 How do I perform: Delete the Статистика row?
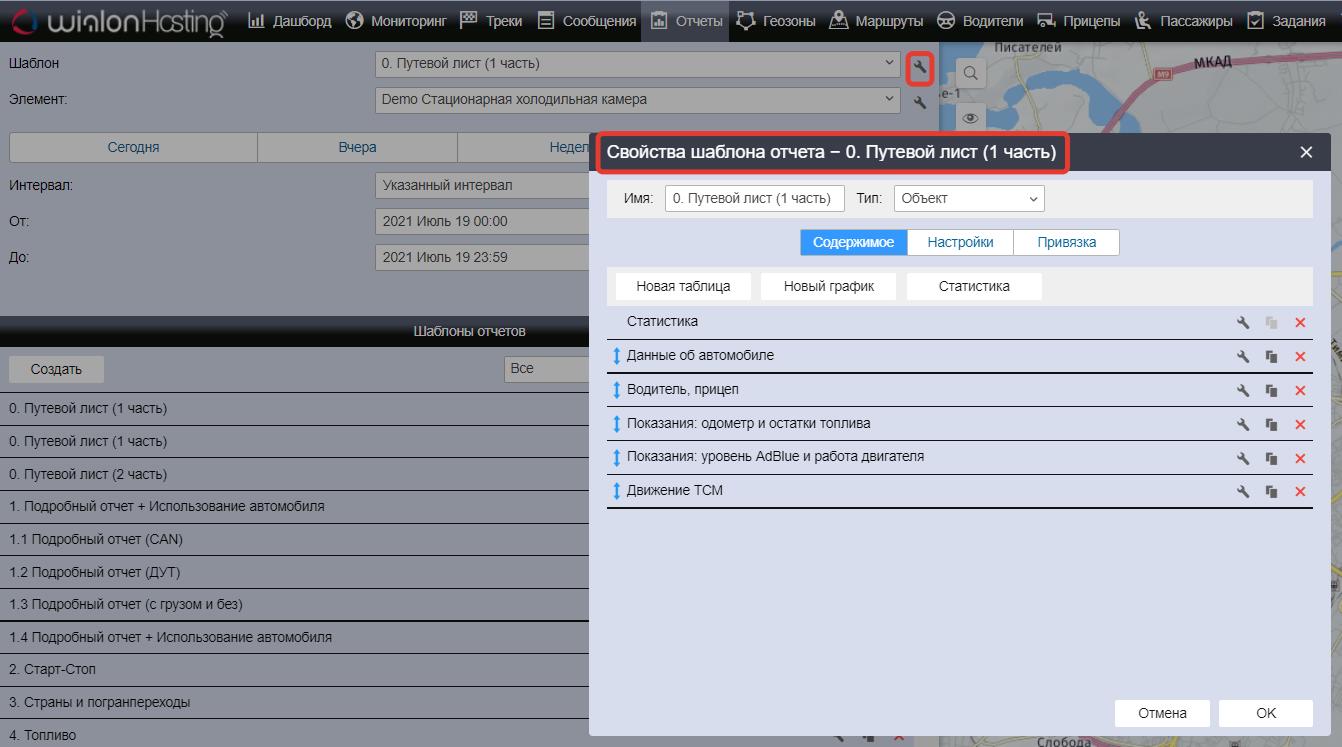tap(1300, 323)
